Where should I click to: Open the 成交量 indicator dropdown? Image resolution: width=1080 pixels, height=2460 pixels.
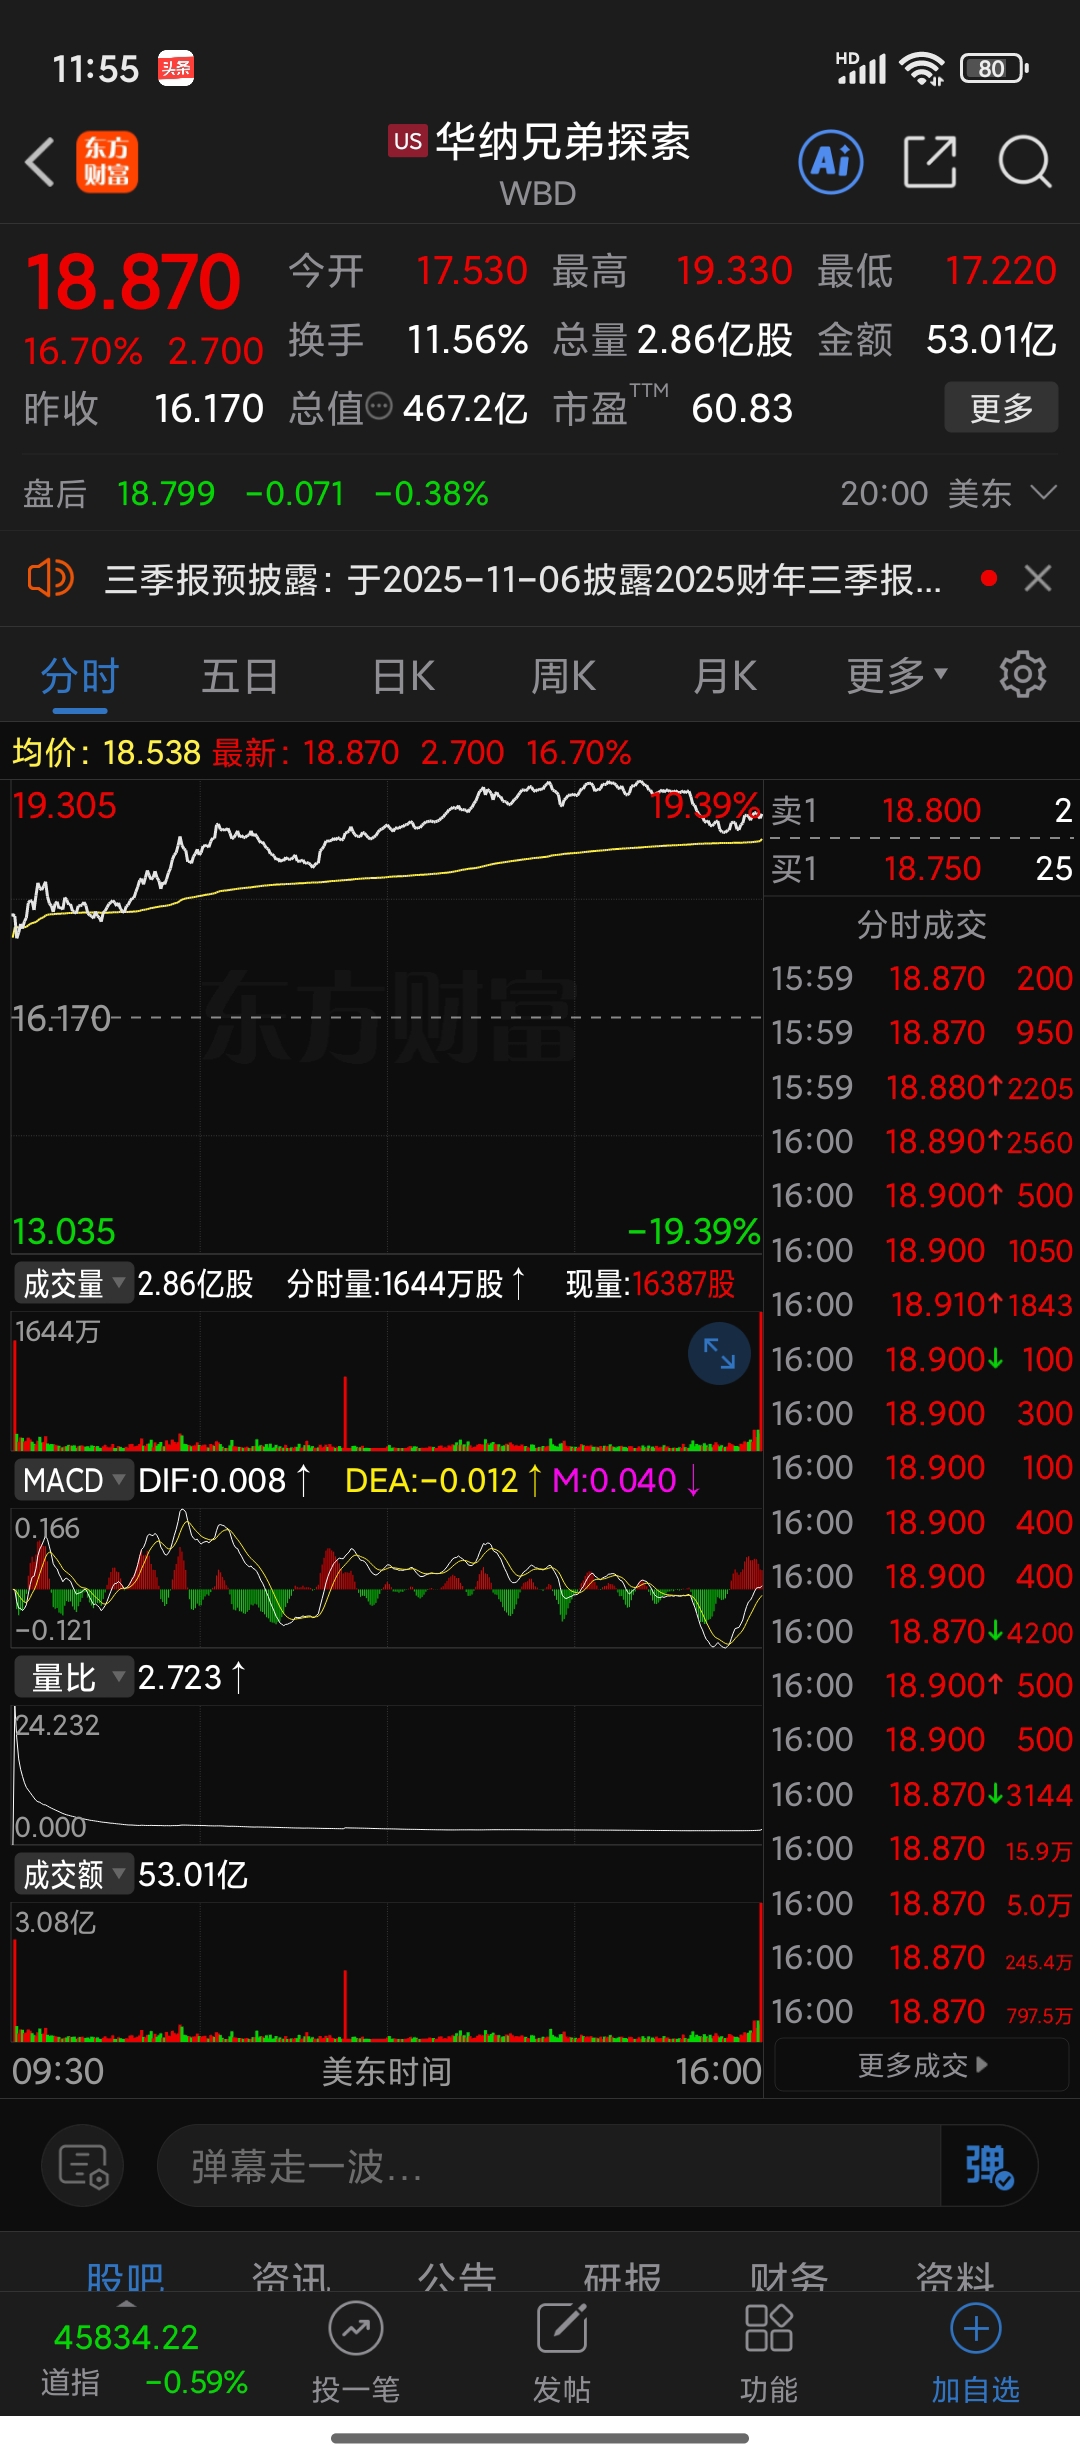click(x=74, y=1284)
